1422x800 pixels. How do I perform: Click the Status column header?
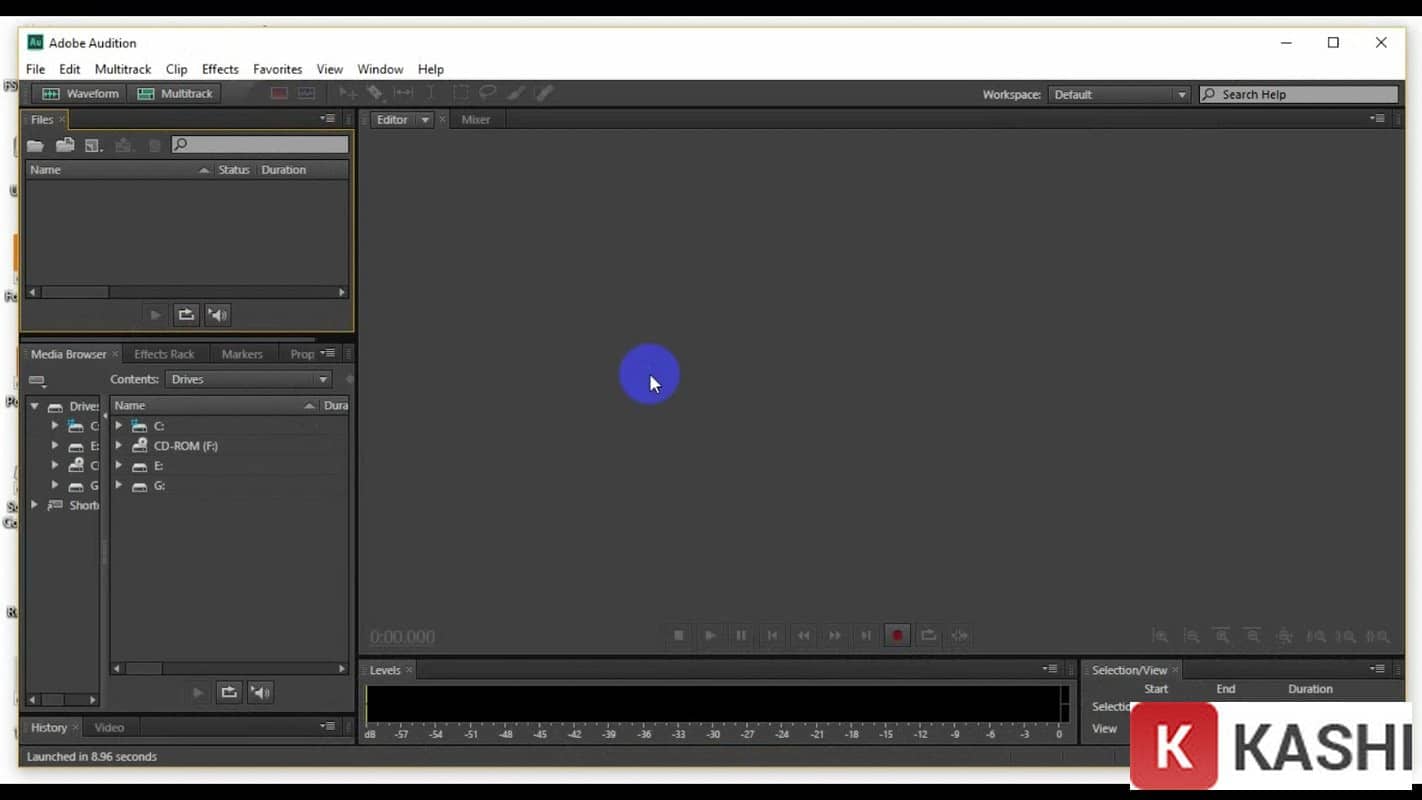coord(234,170)
